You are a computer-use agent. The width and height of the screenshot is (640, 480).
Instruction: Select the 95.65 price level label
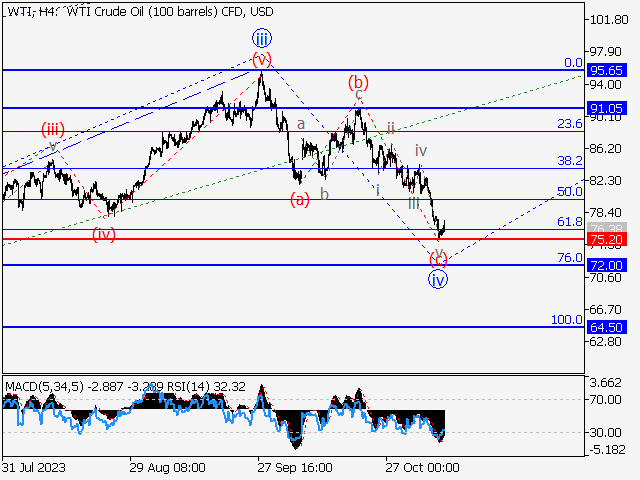[606, 70]
